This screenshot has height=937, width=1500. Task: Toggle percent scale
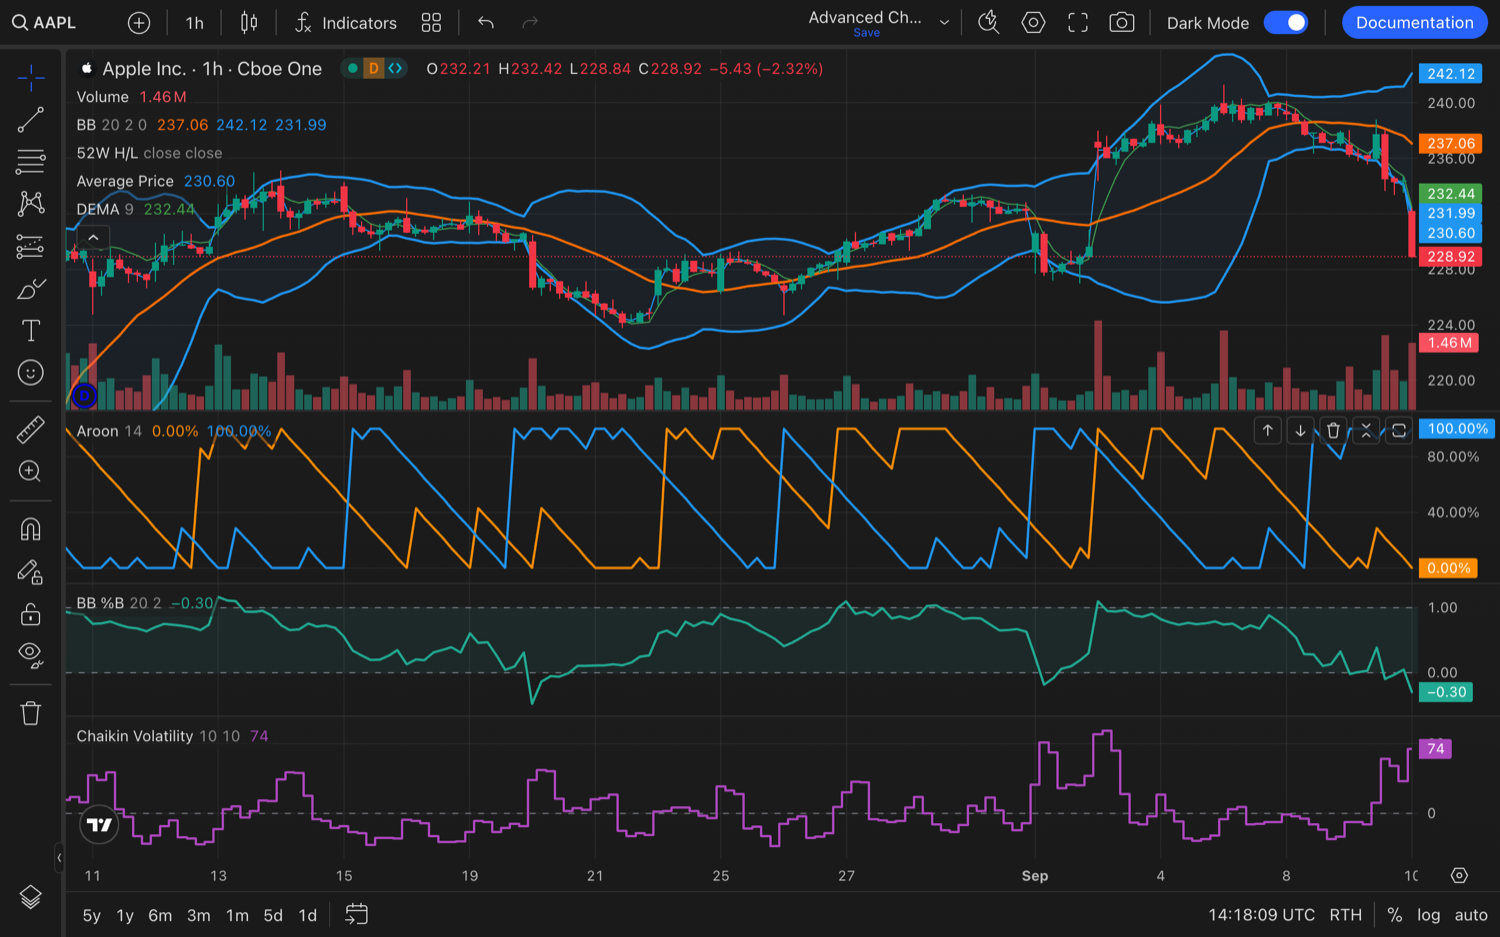[x=1395, y=915]
